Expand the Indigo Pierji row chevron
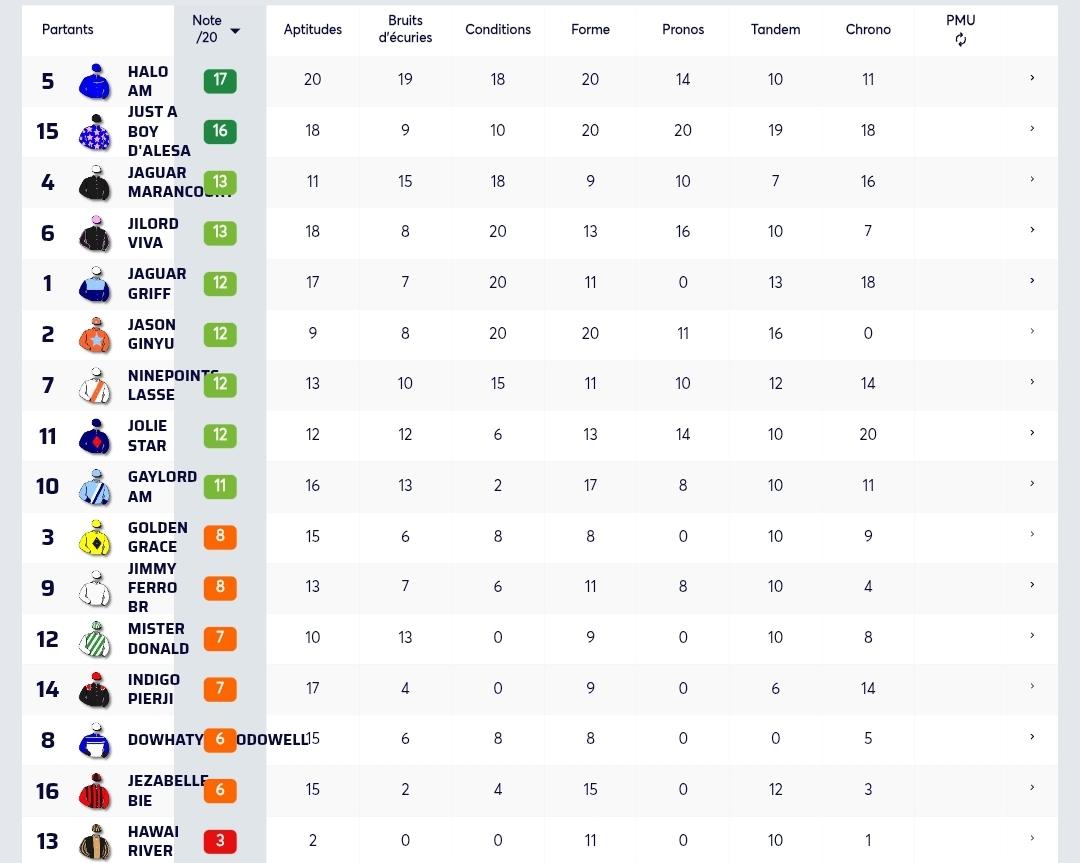This screenshot has width=1080, height=863. tap(1032, 686)
